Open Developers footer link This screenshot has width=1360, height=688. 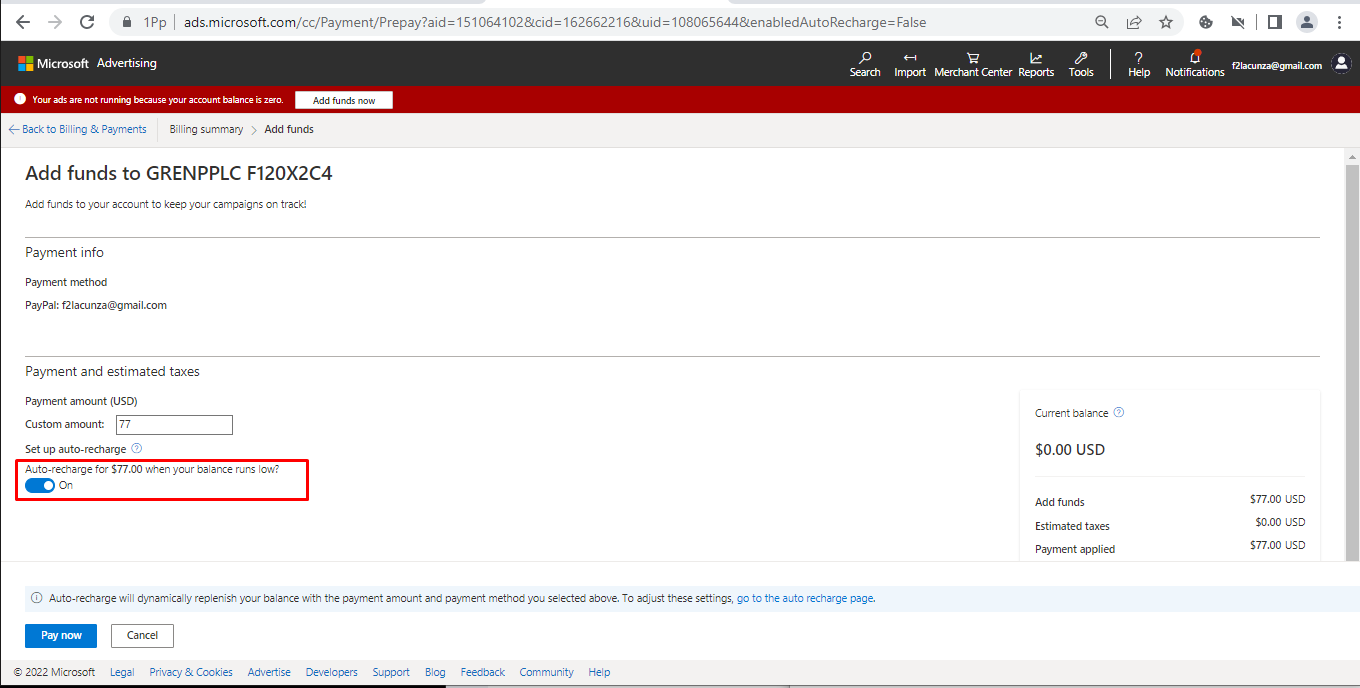[x=332, y=672]
